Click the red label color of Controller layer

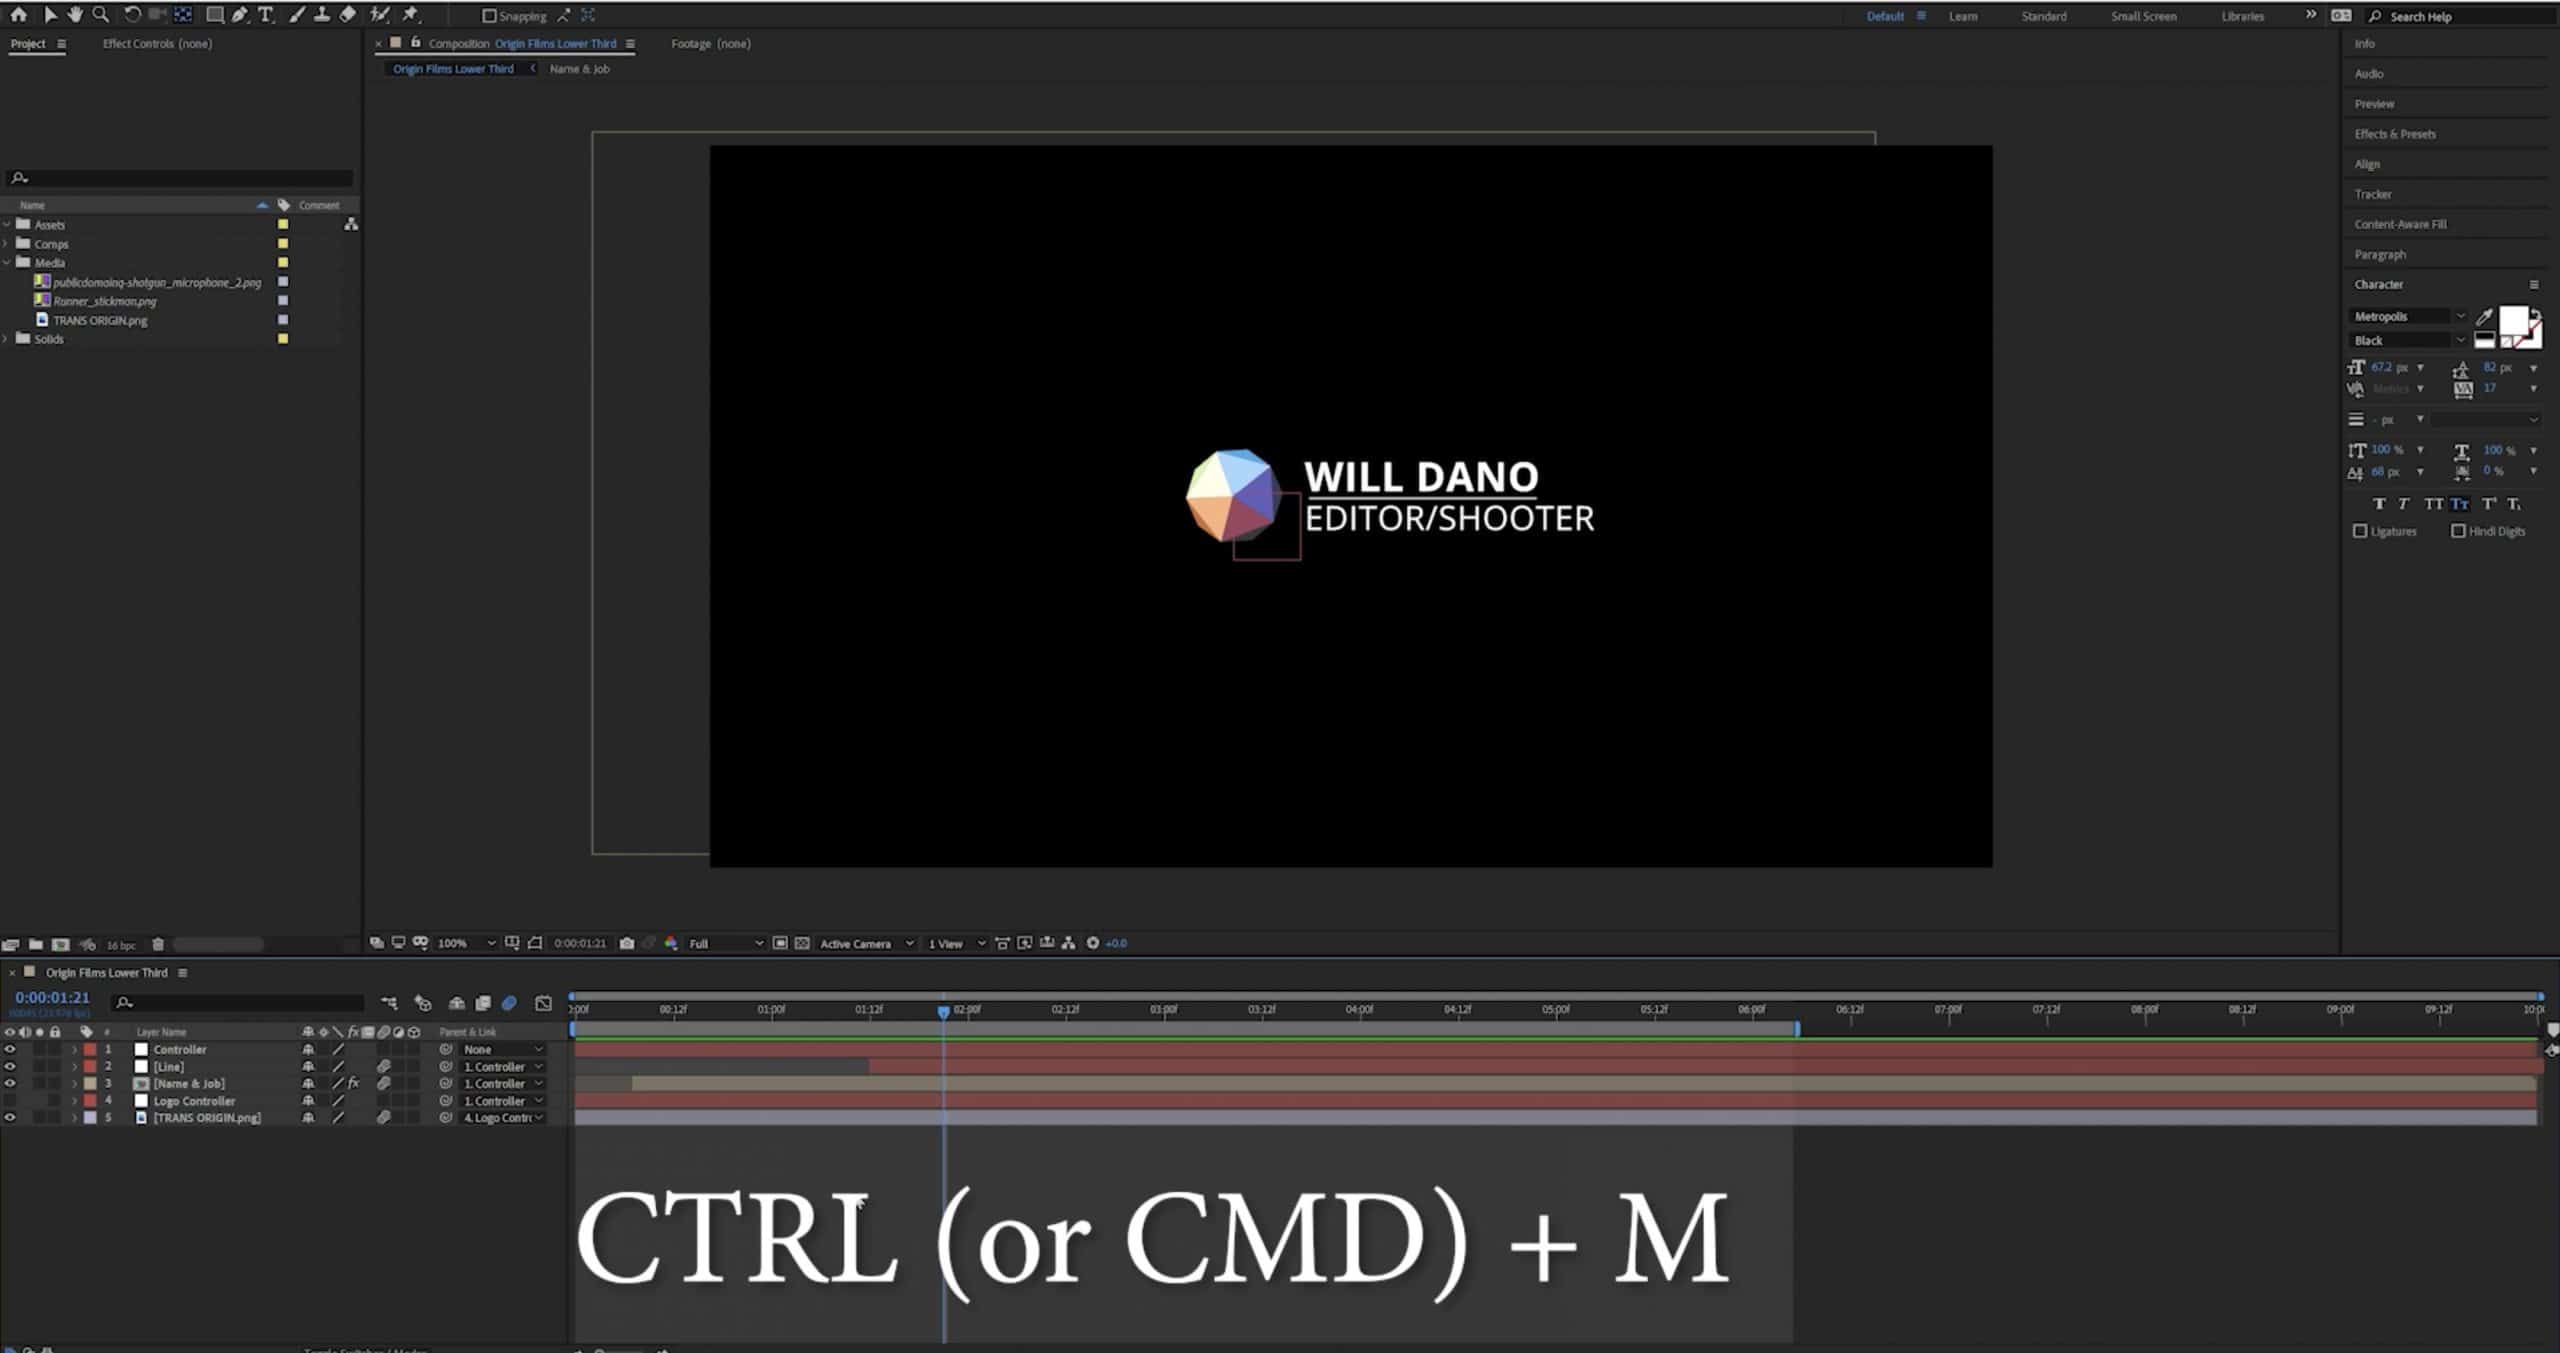90,1049
